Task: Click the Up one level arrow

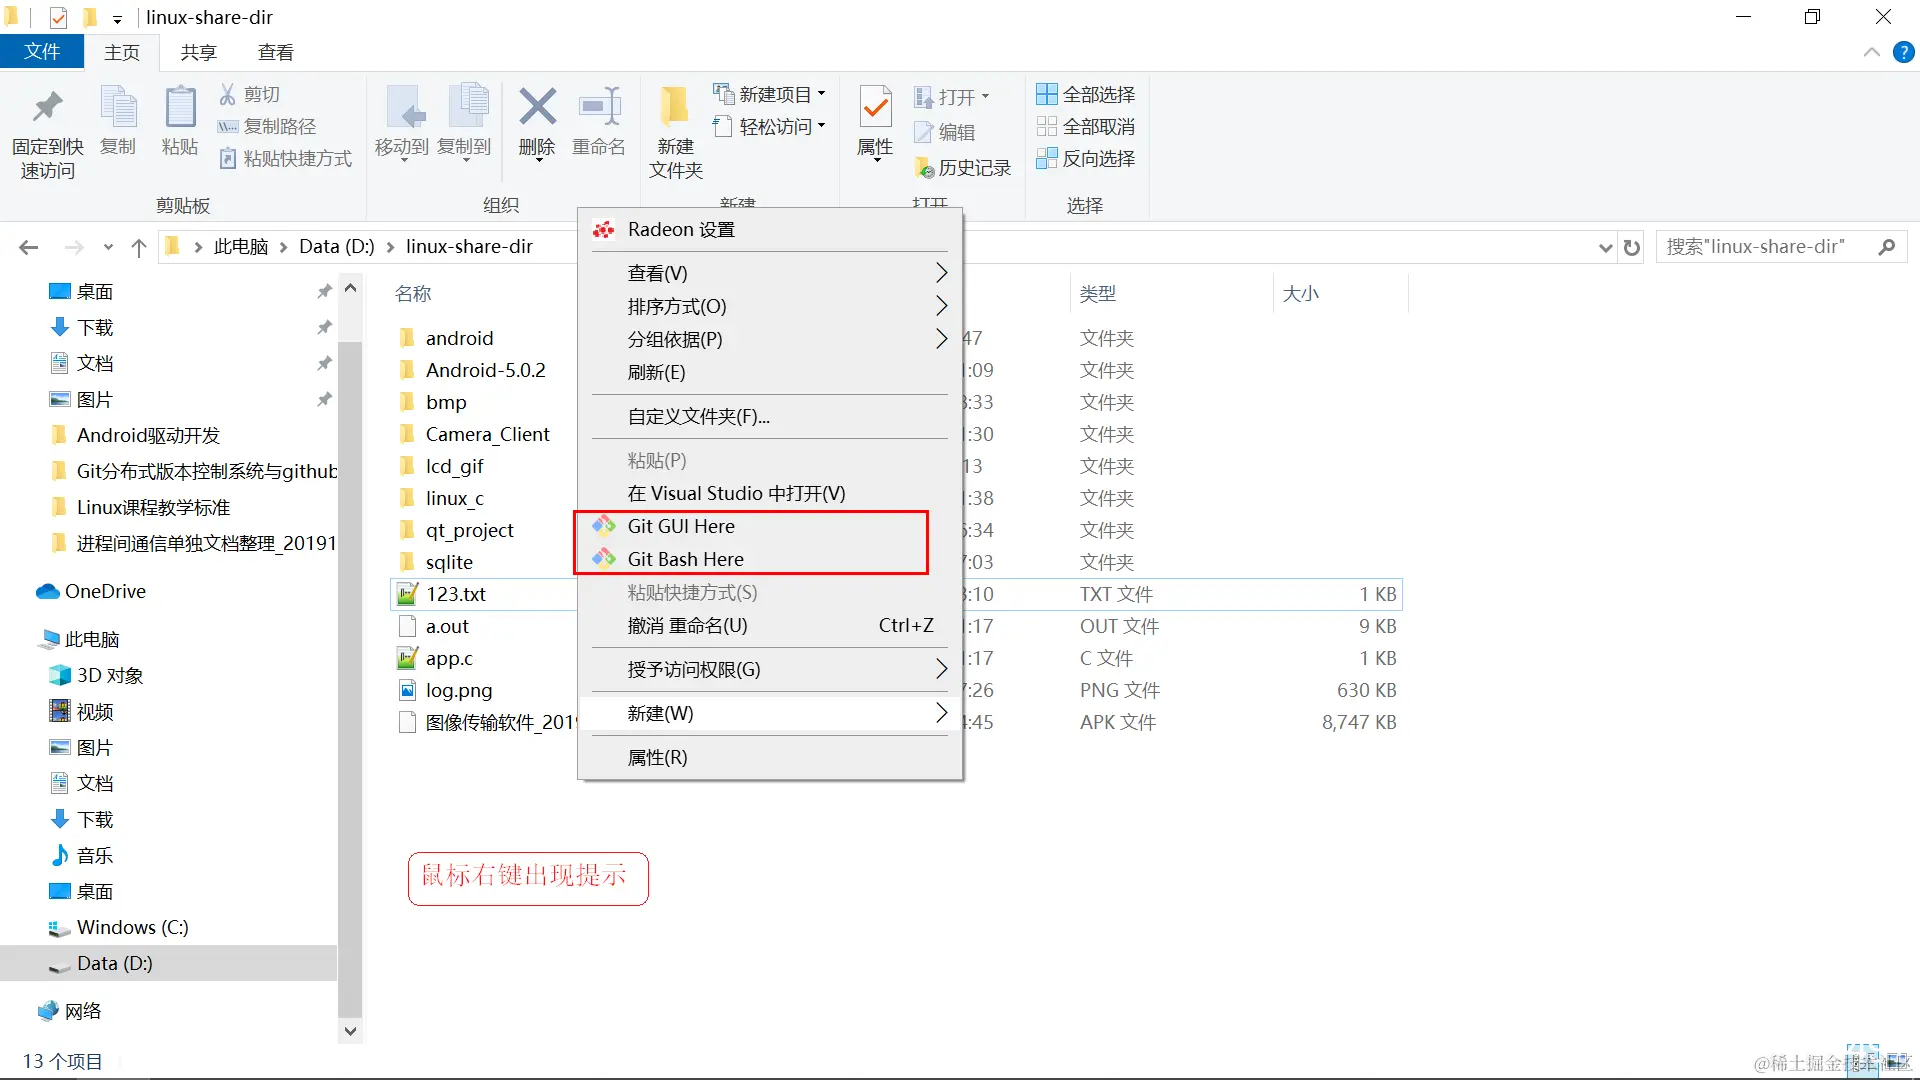Action: (x=139, y=247)
